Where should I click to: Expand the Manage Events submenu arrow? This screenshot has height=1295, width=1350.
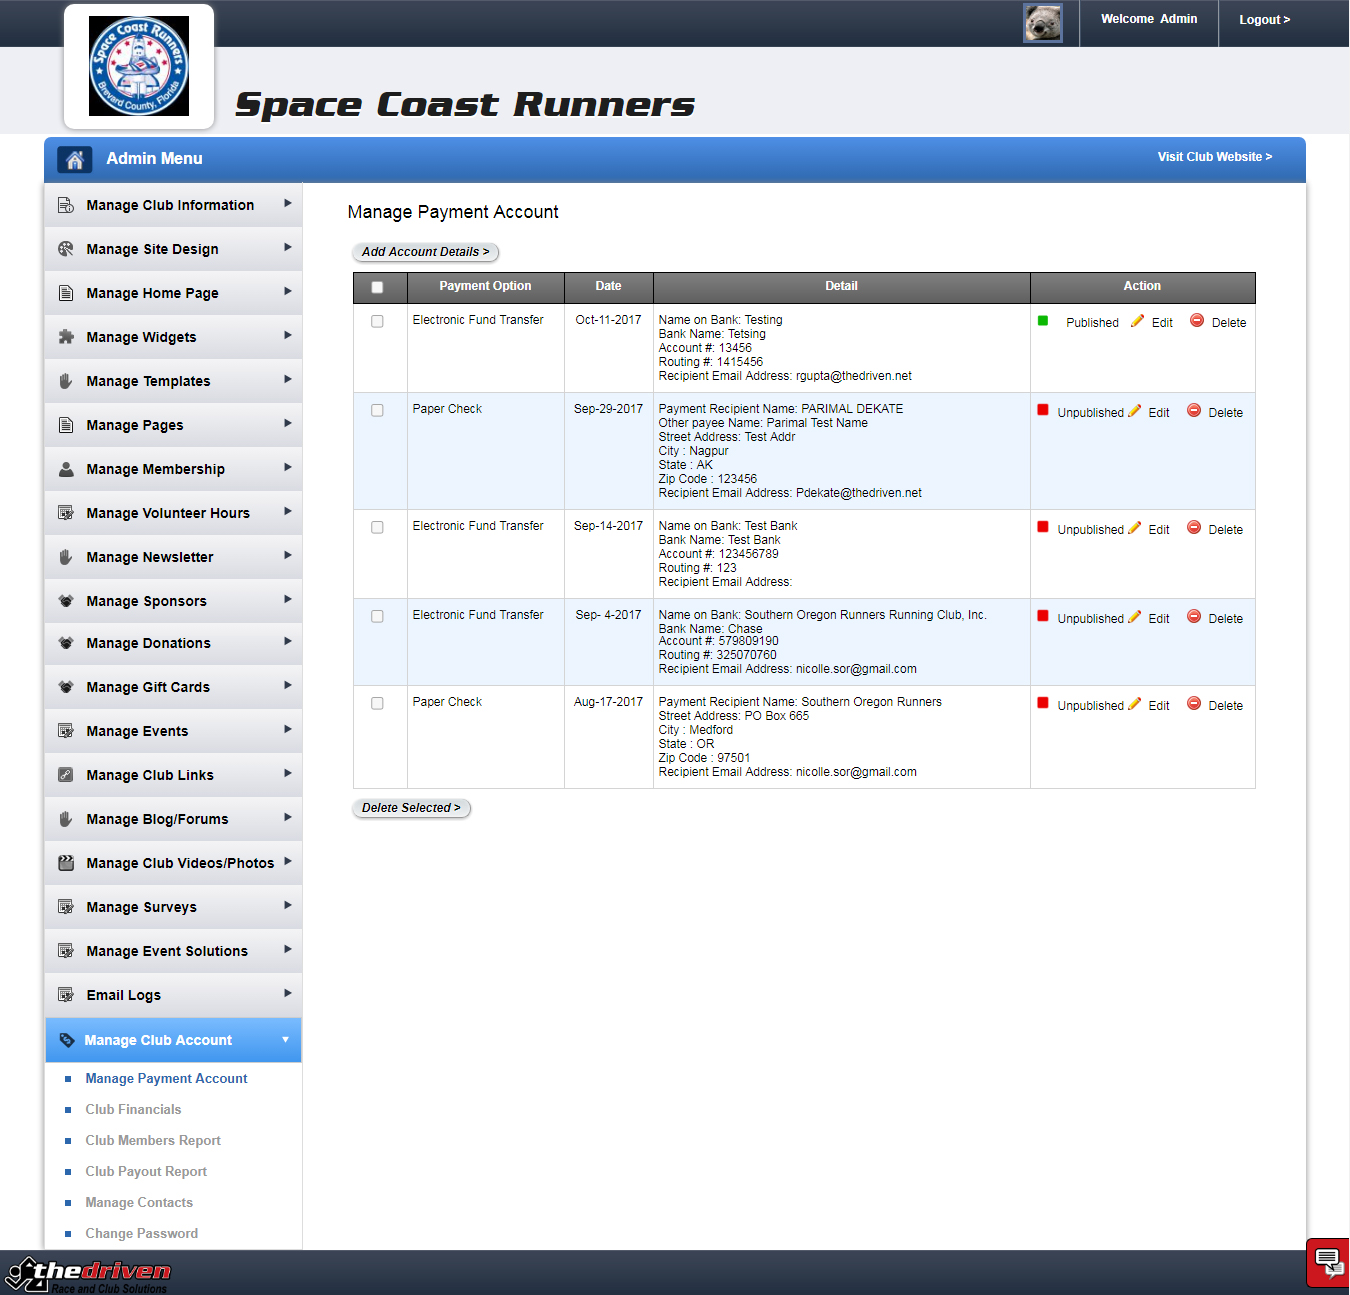tap(287, 730)
